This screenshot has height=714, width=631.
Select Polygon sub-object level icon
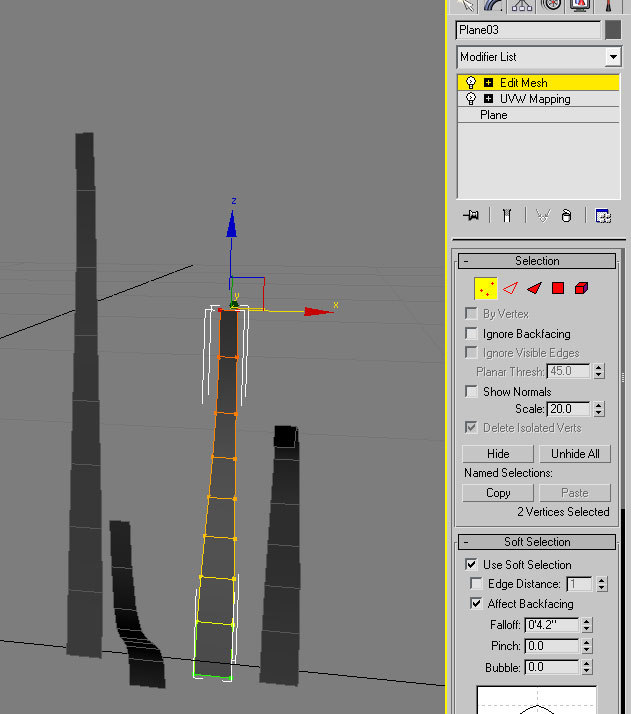(x=558, y=288)
